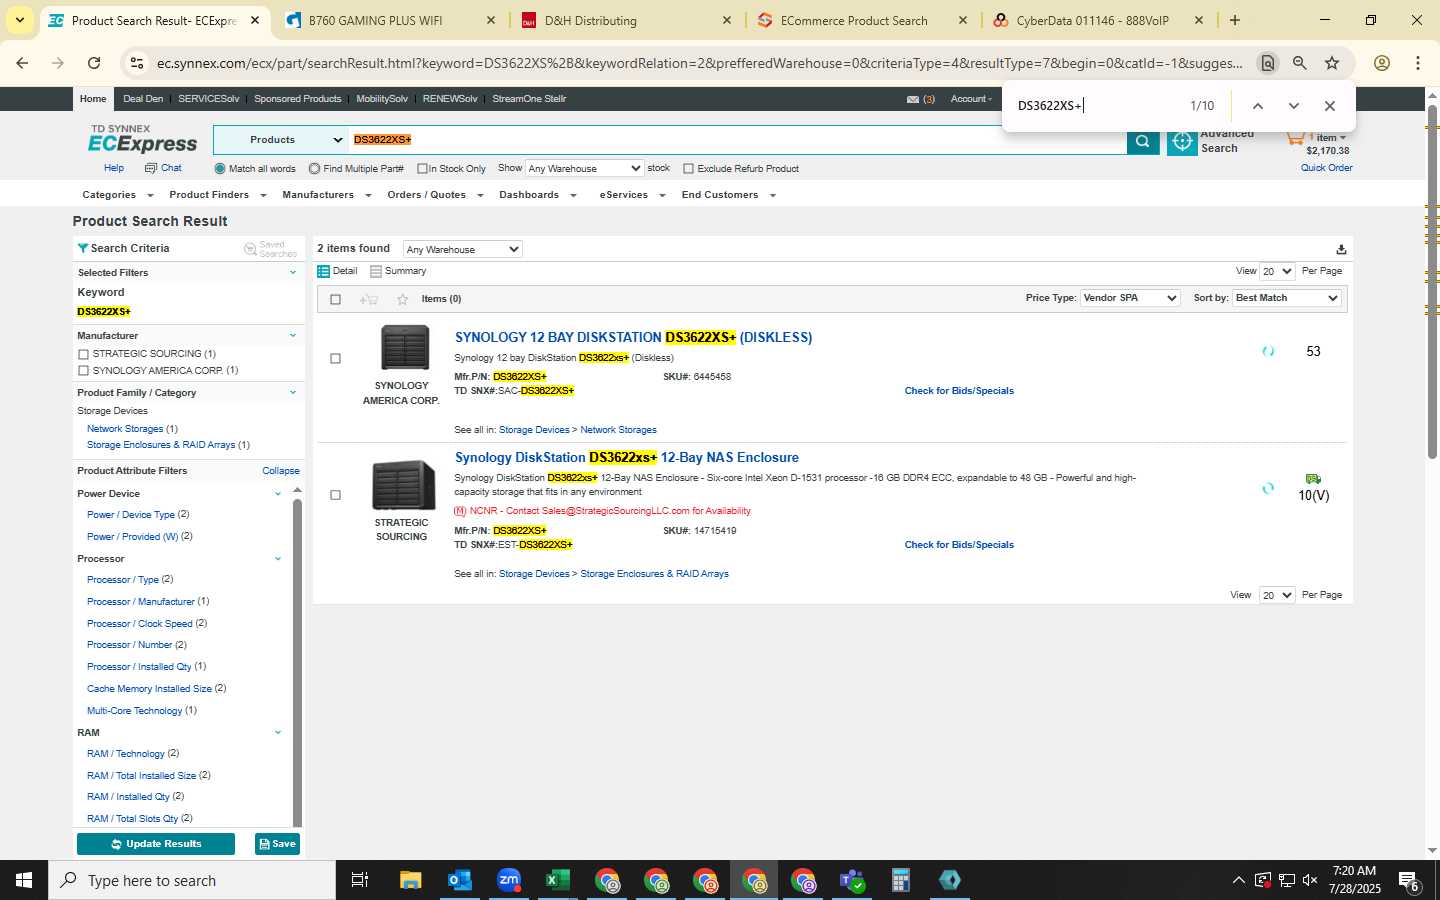Viewport: 1440px width, 900px height.
Task: Open Excel from the taskbar
Action: [x=557, y=880]
